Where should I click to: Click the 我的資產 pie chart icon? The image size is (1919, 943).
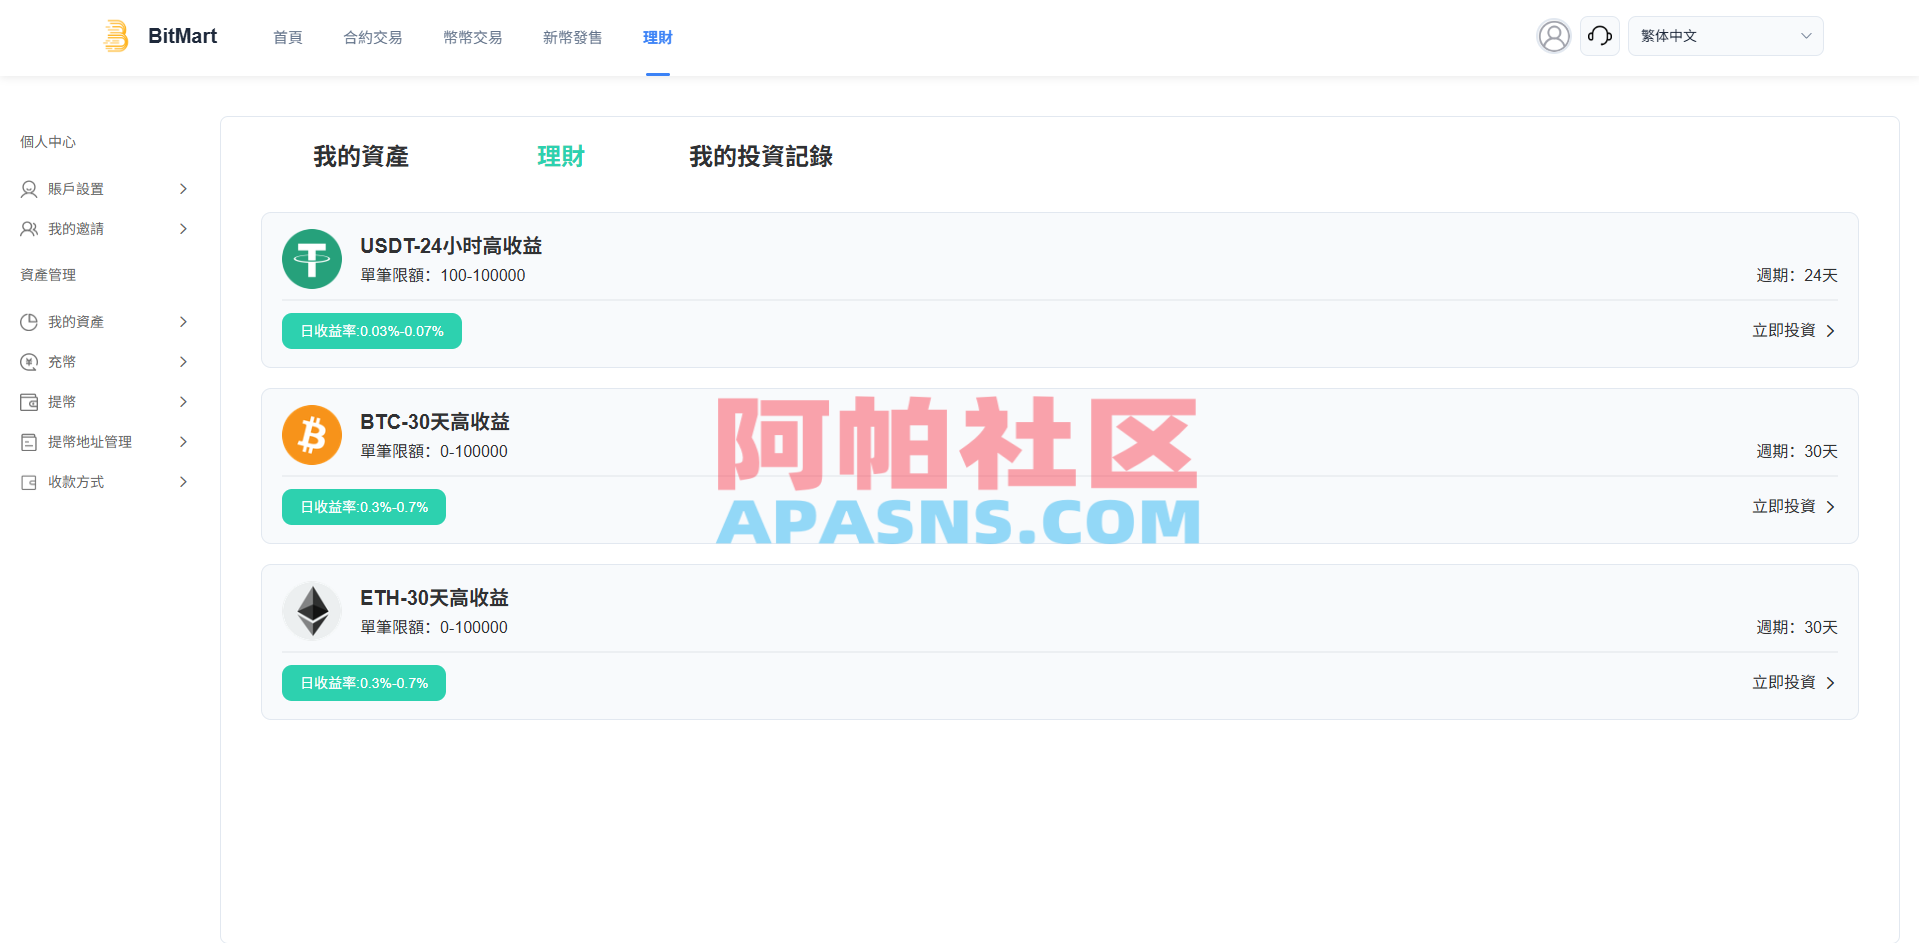[29, 322]
